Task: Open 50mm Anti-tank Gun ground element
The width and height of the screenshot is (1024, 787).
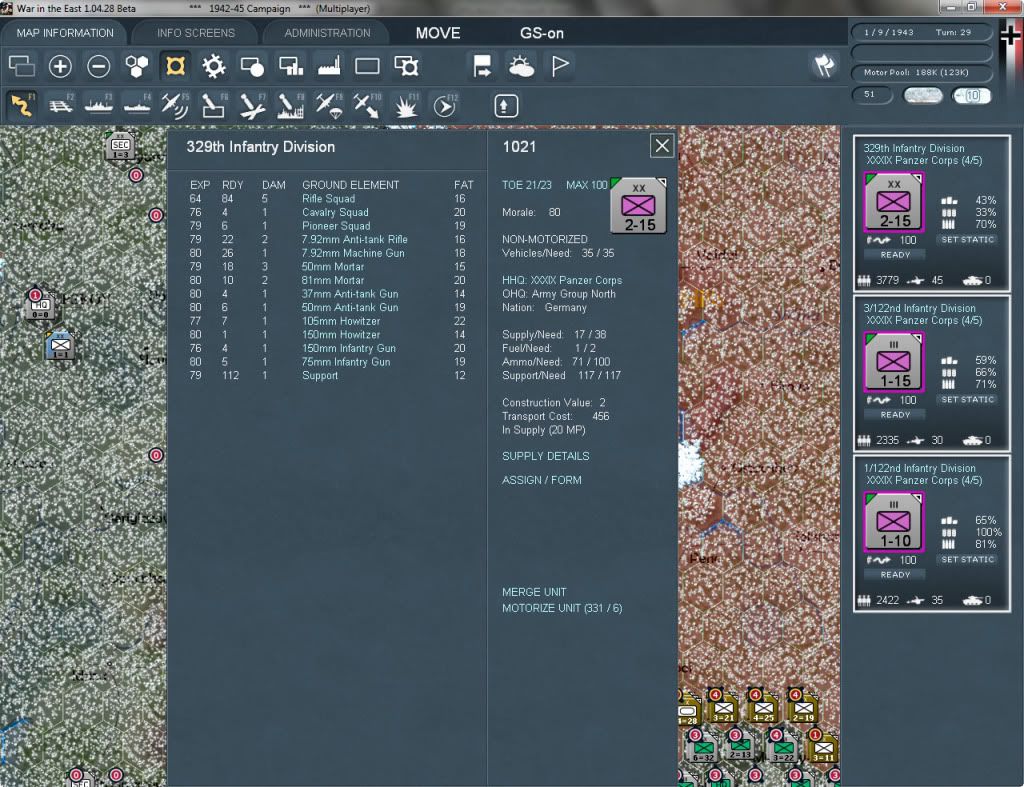Action: coord(349,308)
